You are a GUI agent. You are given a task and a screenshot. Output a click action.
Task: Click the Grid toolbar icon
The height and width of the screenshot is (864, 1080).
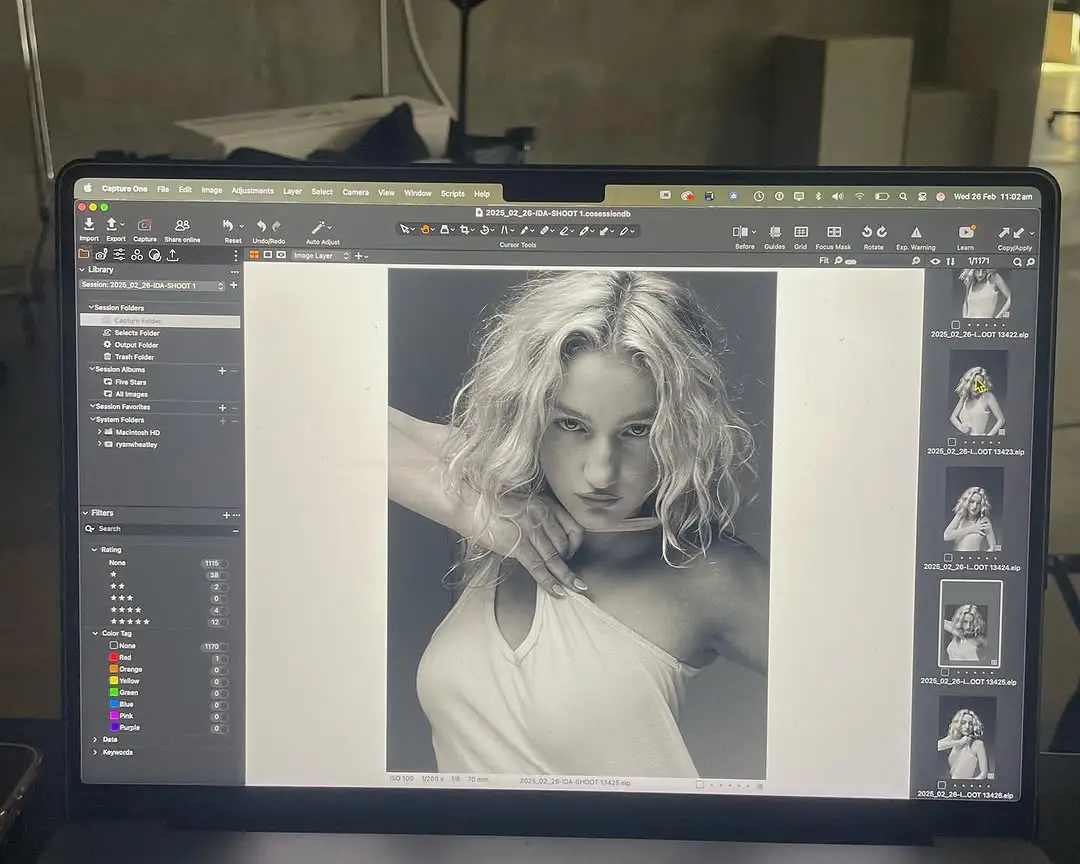(x=800, y=232)
